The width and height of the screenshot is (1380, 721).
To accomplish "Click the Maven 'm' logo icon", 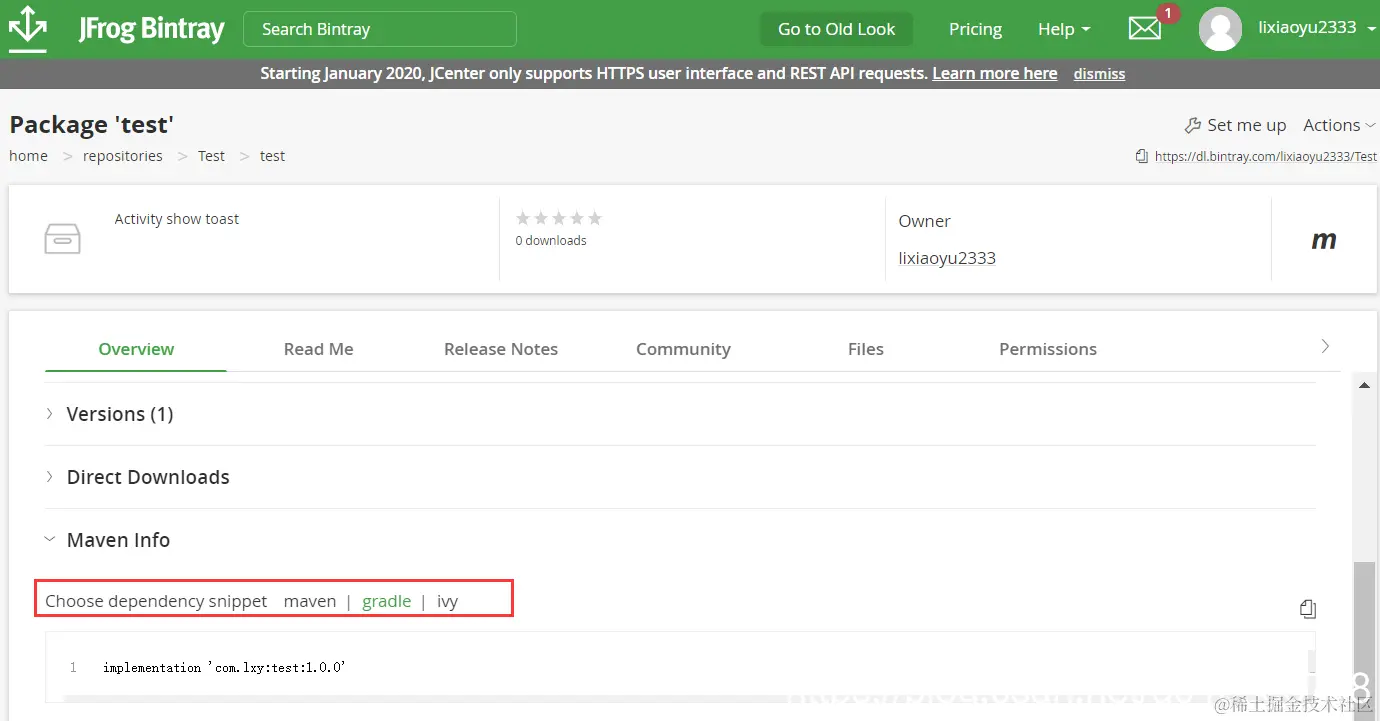I will point(1324,240).
